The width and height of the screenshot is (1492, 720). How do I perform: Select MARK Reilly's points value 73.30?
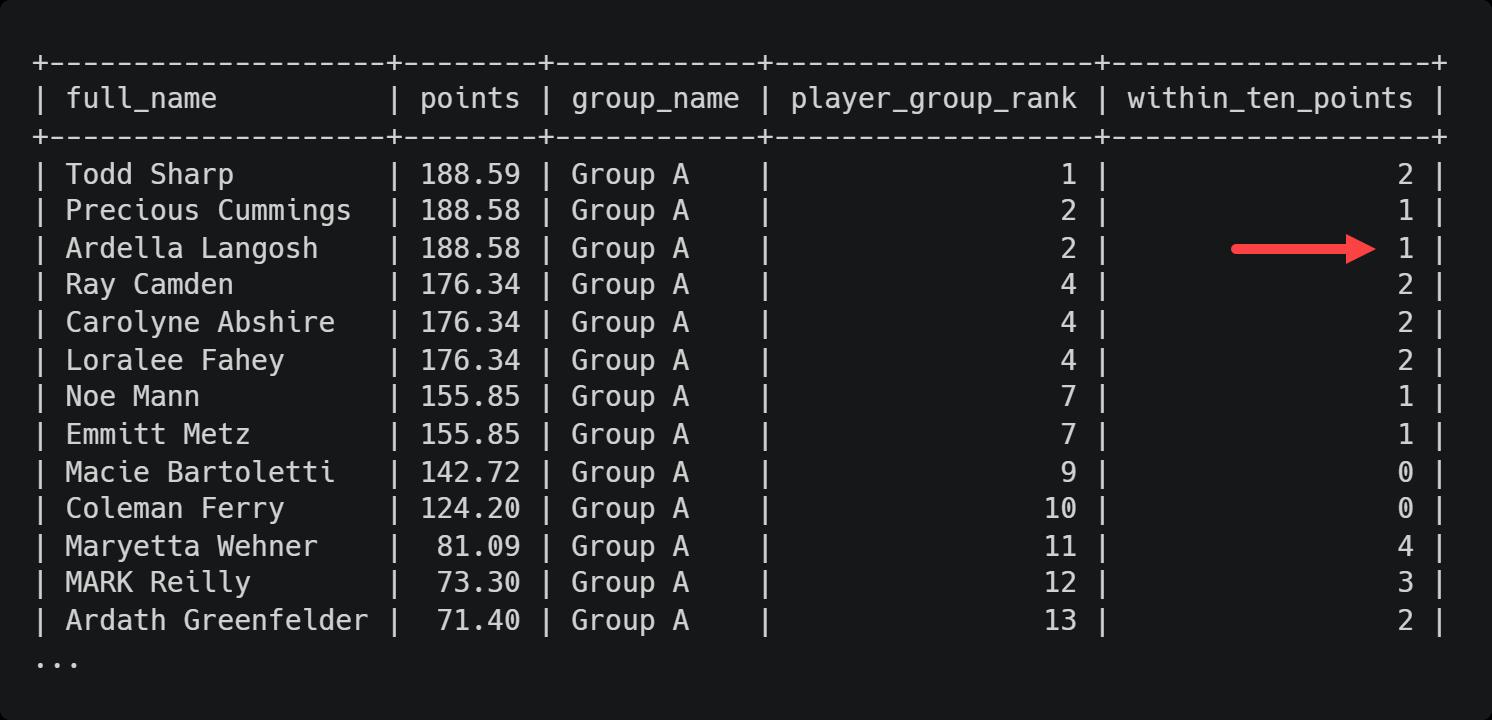tap(478, 583)
